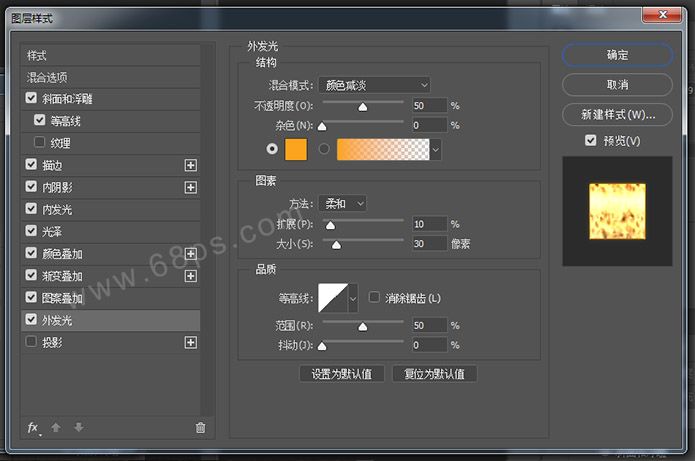Add another 内阴影 effect with plus icon
Screen dimensions: 695x461
click(x=191, y=188)
